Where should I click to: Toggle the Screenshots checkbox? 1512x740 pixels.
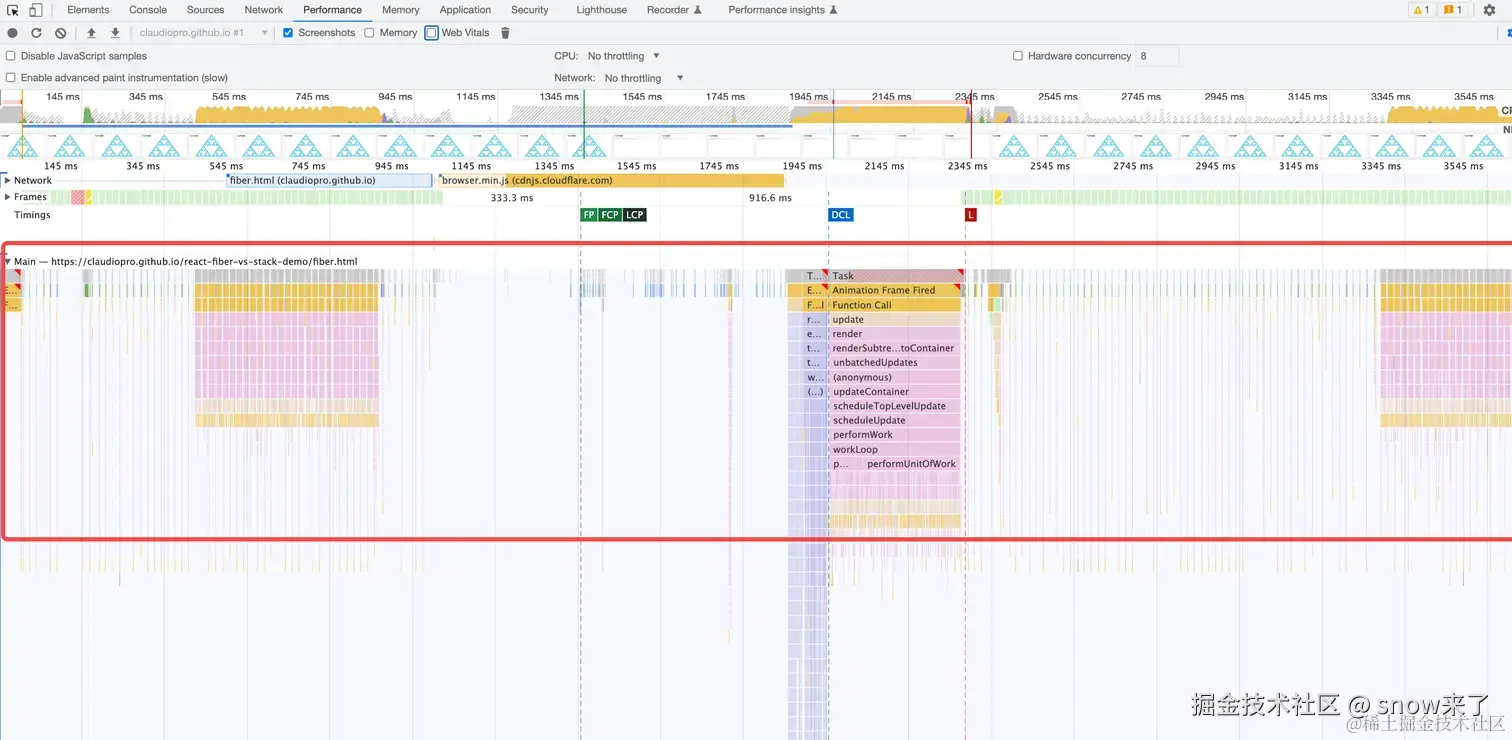(288, 33)
